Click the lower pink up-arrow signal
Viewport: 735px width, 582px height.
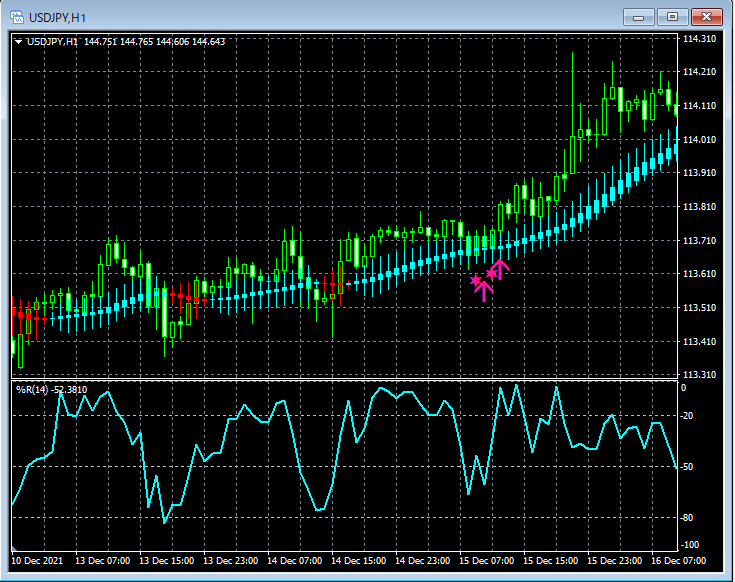(483, 289)
